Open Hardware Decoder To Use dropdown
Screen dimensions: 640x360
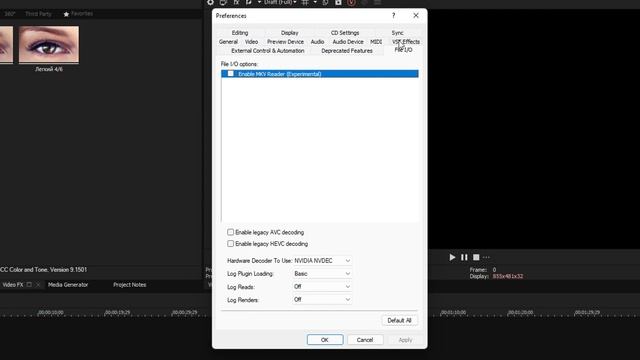[322, 260]
